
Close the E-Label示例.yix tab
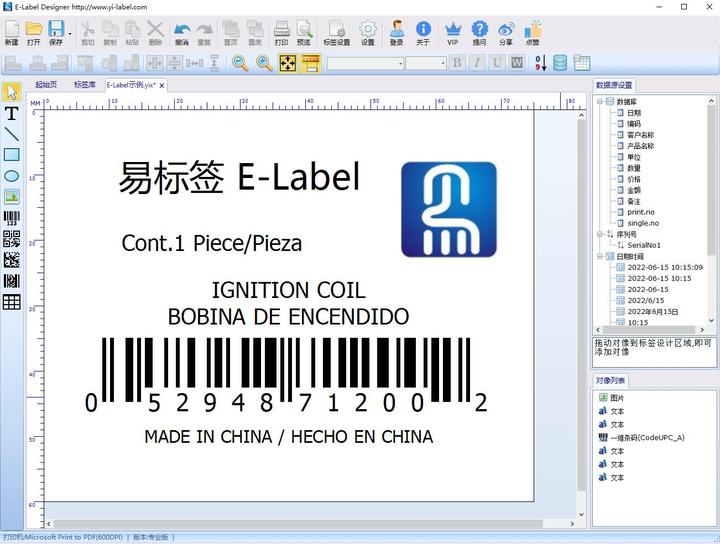tap(162, 85)
